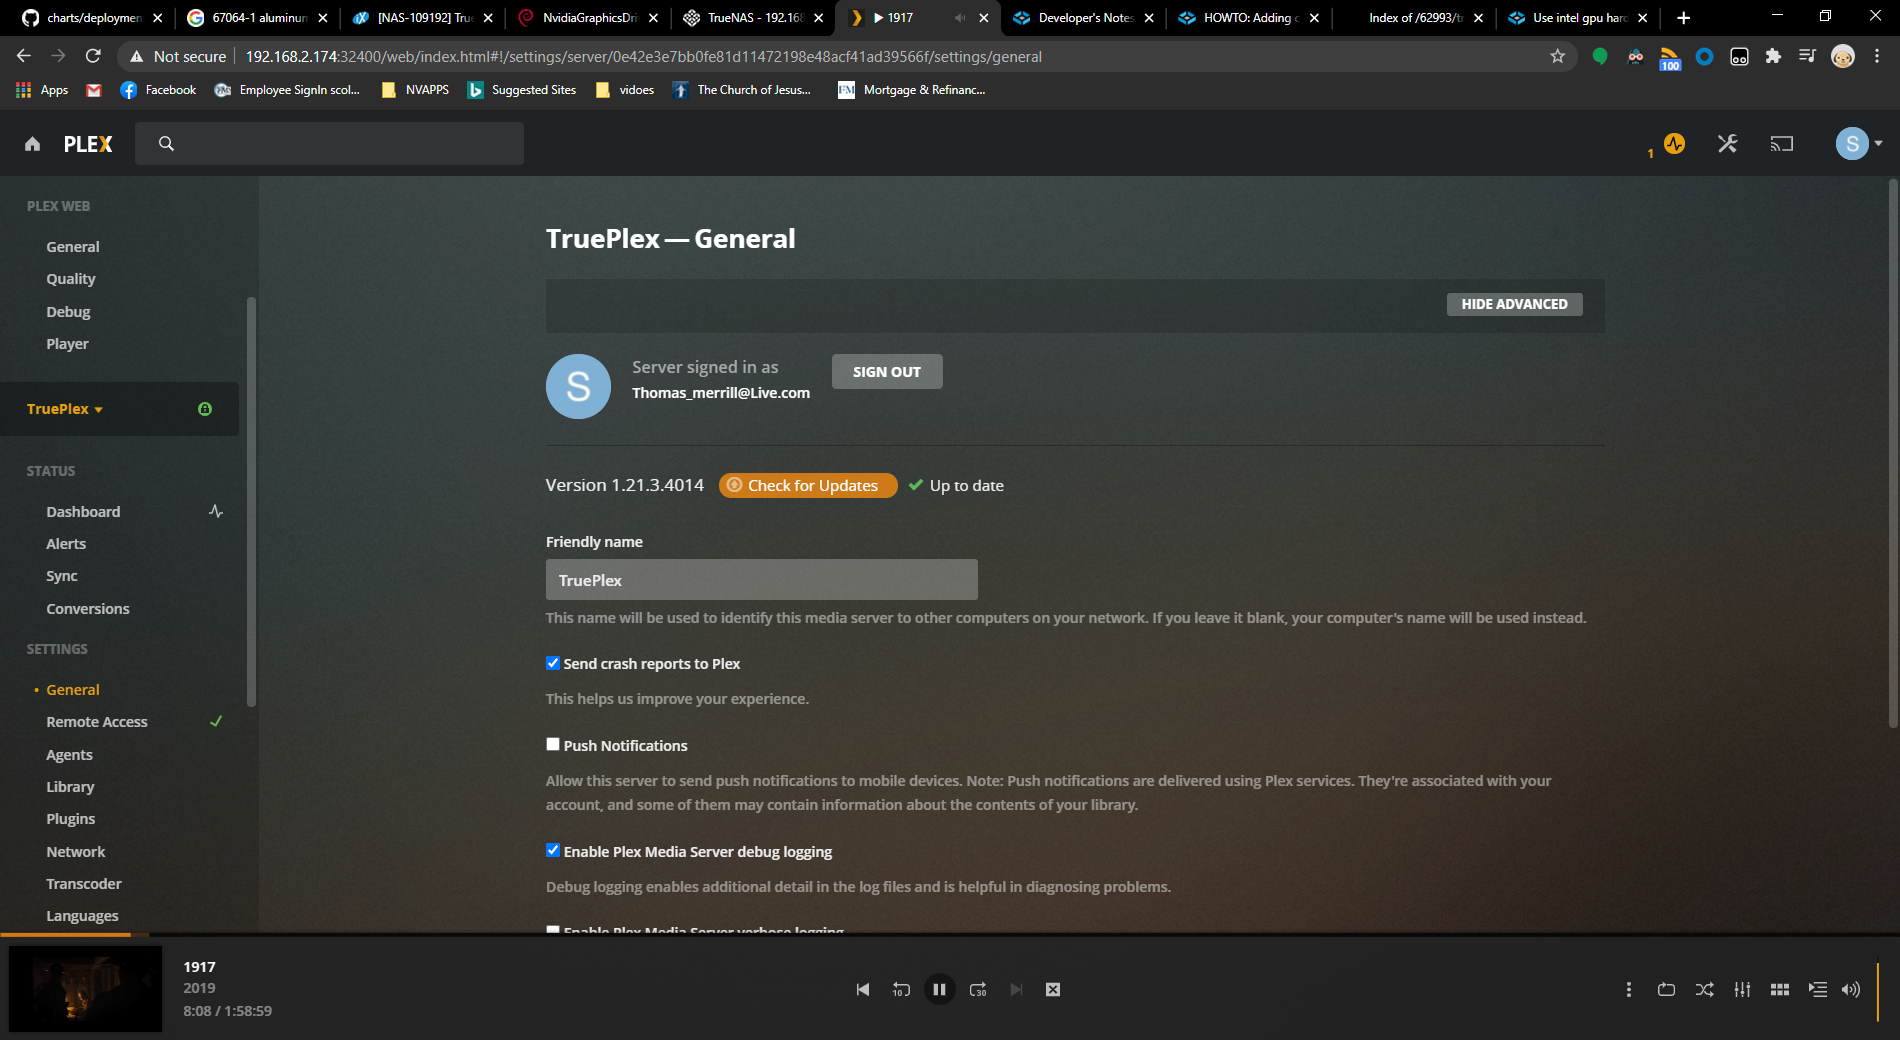Viewport: 1900px width, 1040px height.
Task: Click the TruePlex secure lock icon
Action: pyautogui.click(x=205, y=409)
